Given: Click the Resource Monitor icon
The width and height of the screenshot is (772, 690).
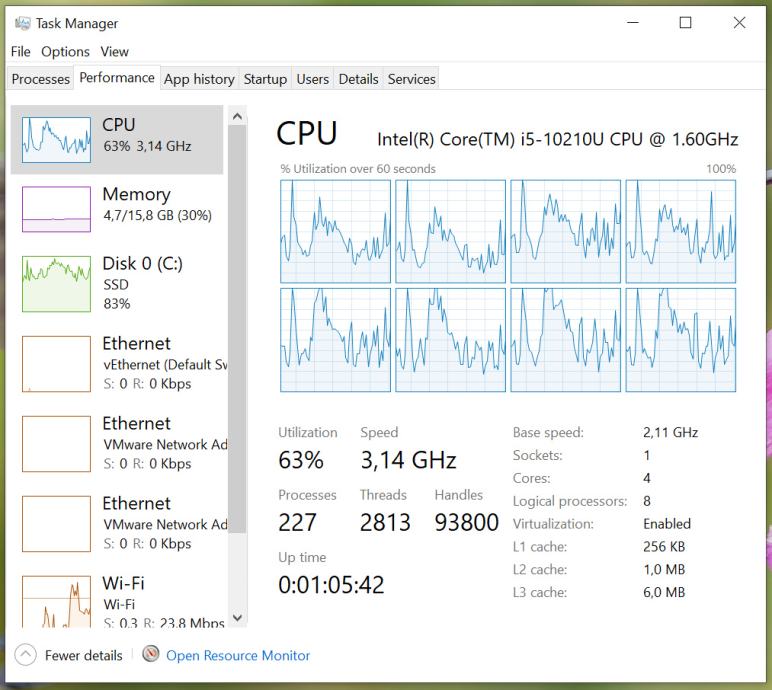Looking at the screenshot, I should tap(151, 655).
